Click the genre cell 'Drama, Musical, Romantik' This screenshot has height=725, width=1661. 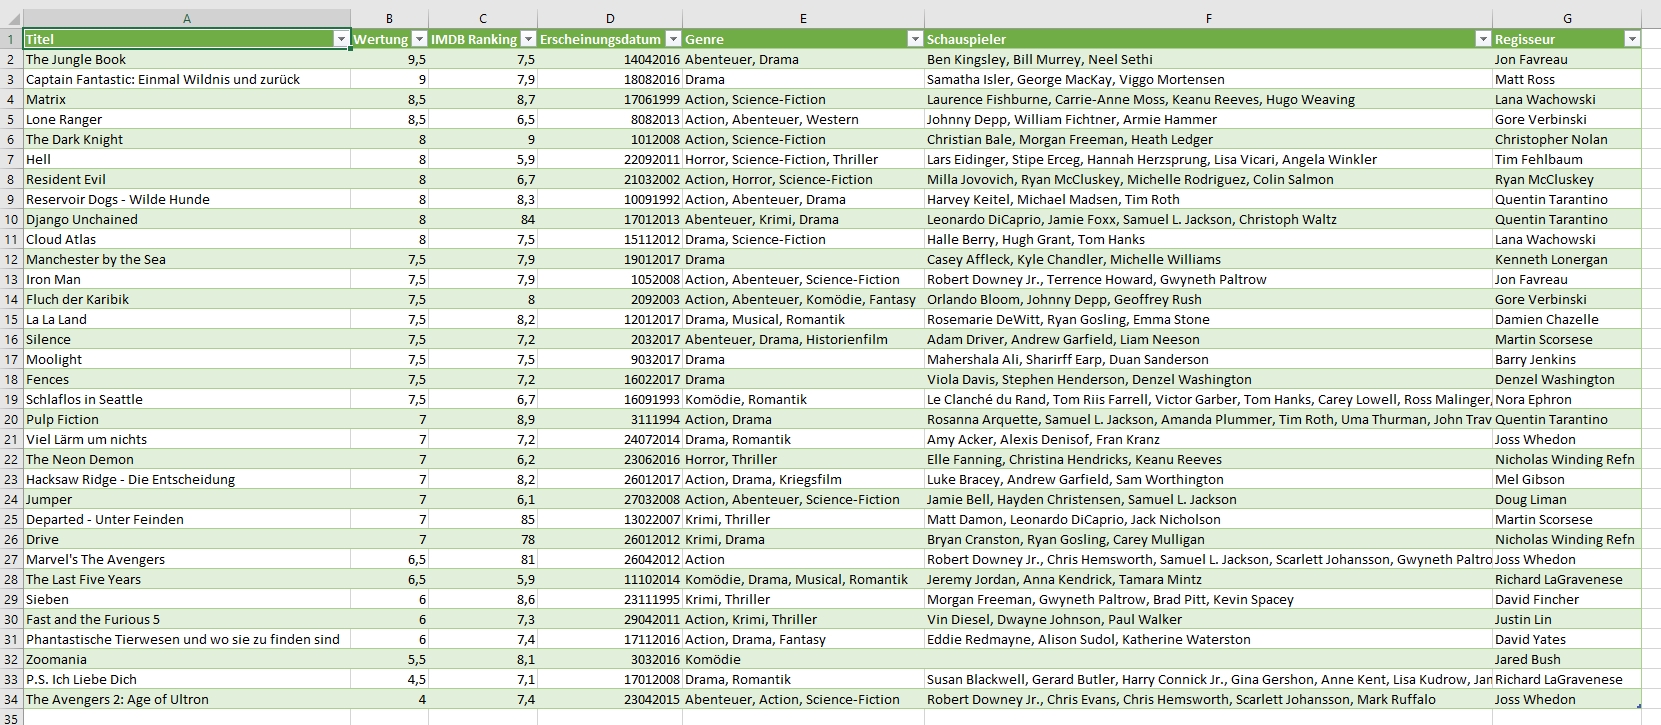pyautogui.click(x=803, y=319)
